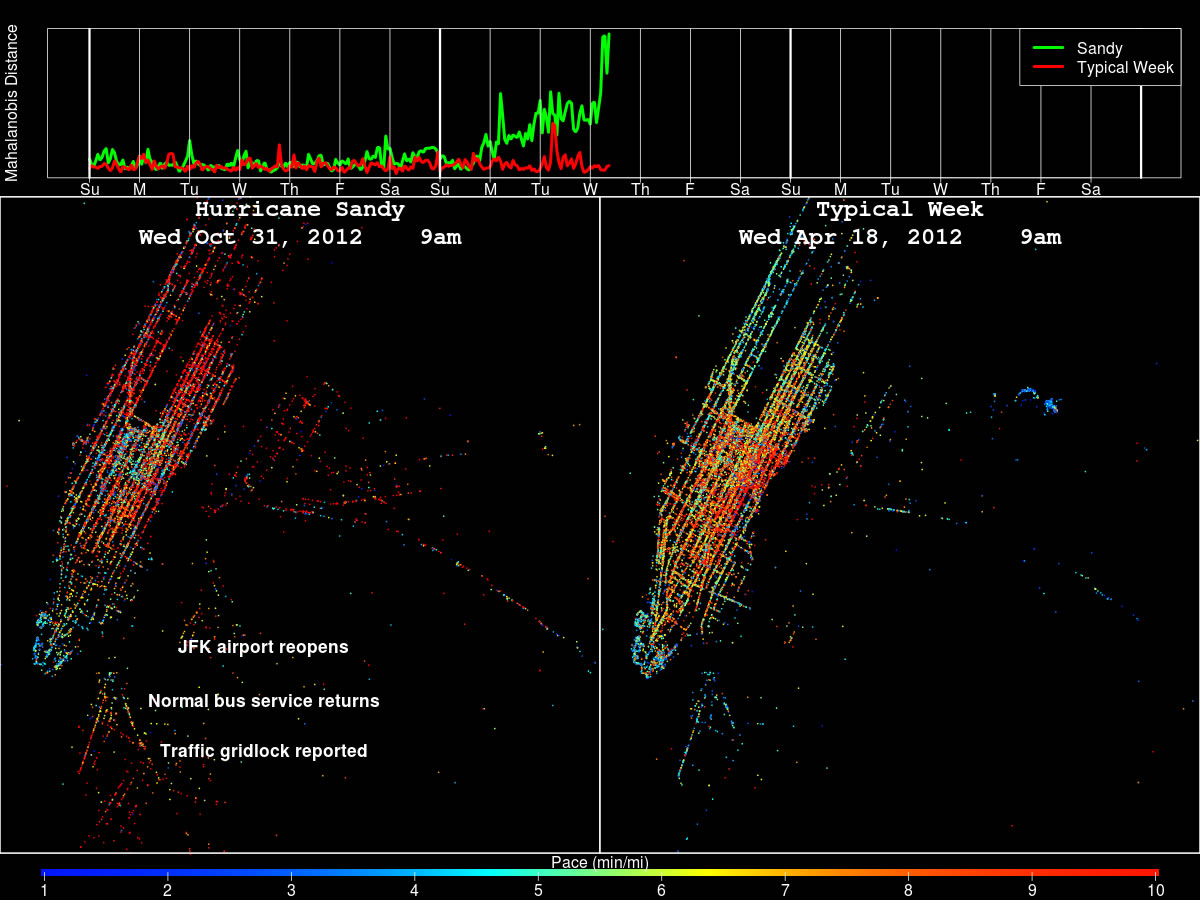The width and height of the screenshot is (1200, 900).
Task: Click pace colorbar at the 5 tick
Action: (x=538, y=873)
